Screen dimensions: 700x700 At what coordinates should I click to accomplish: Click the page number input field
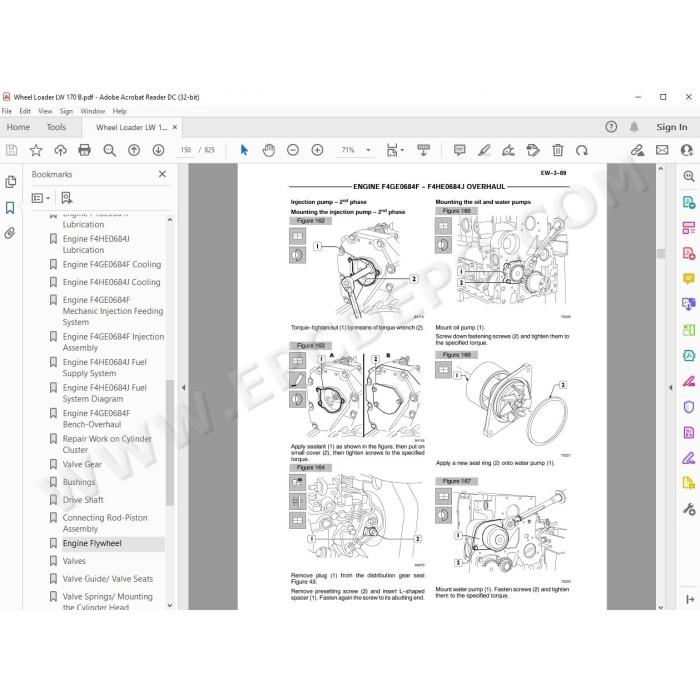186,150
